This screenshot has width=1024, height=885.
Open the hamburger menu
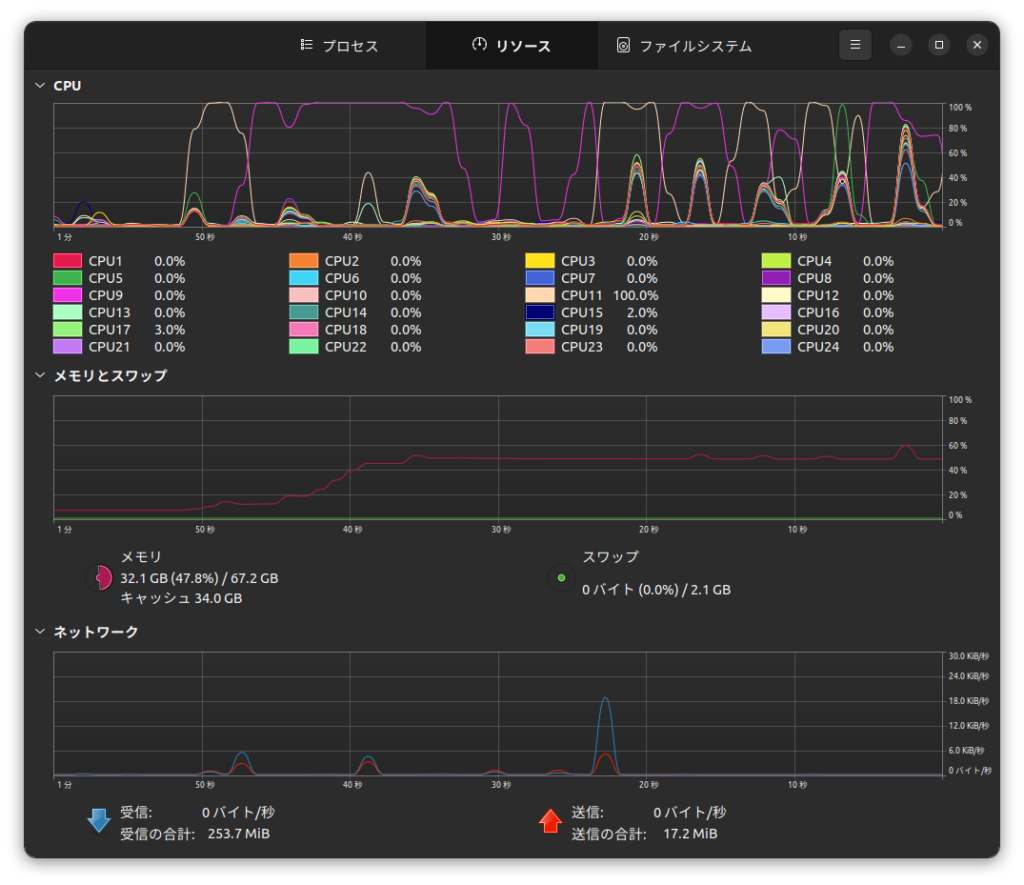(x=855, y=44)
